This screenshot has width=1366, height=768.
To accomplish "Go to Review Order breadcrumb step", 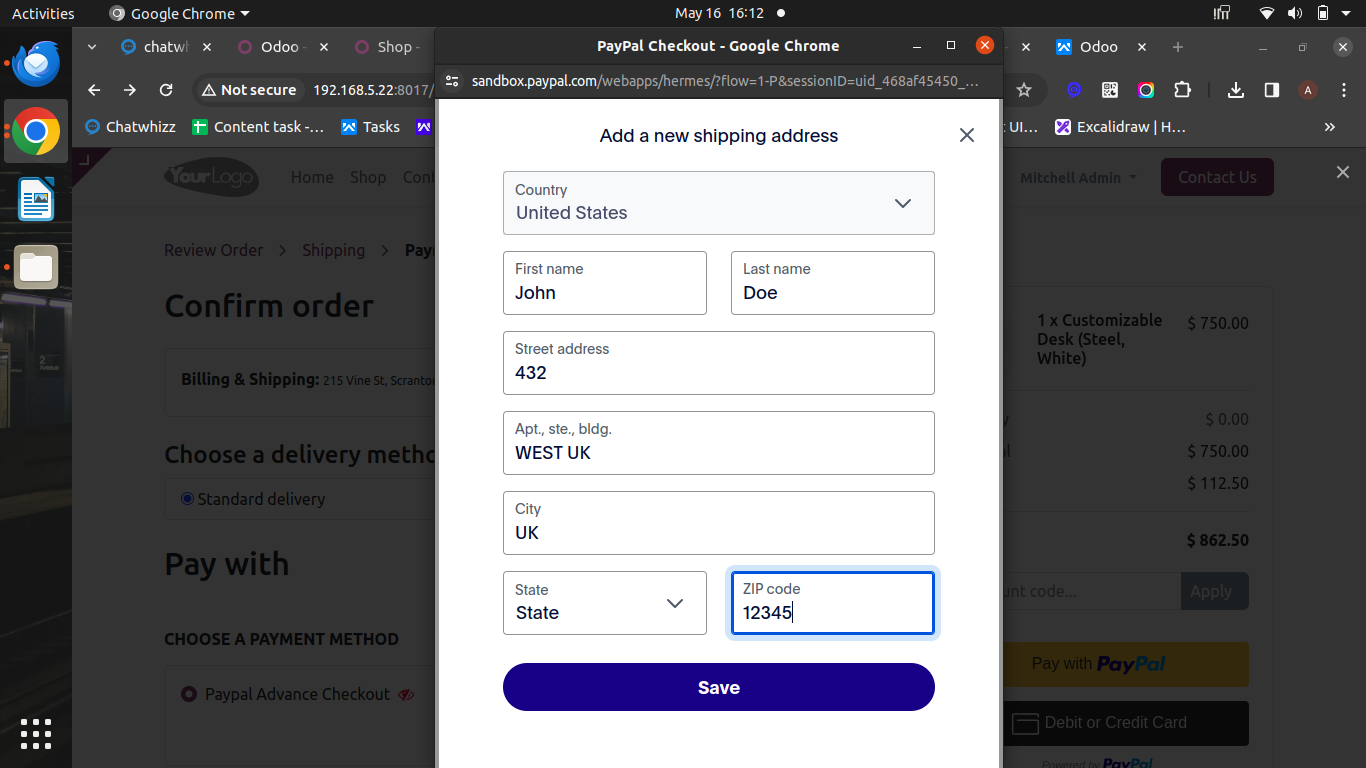I will (214, 250).
